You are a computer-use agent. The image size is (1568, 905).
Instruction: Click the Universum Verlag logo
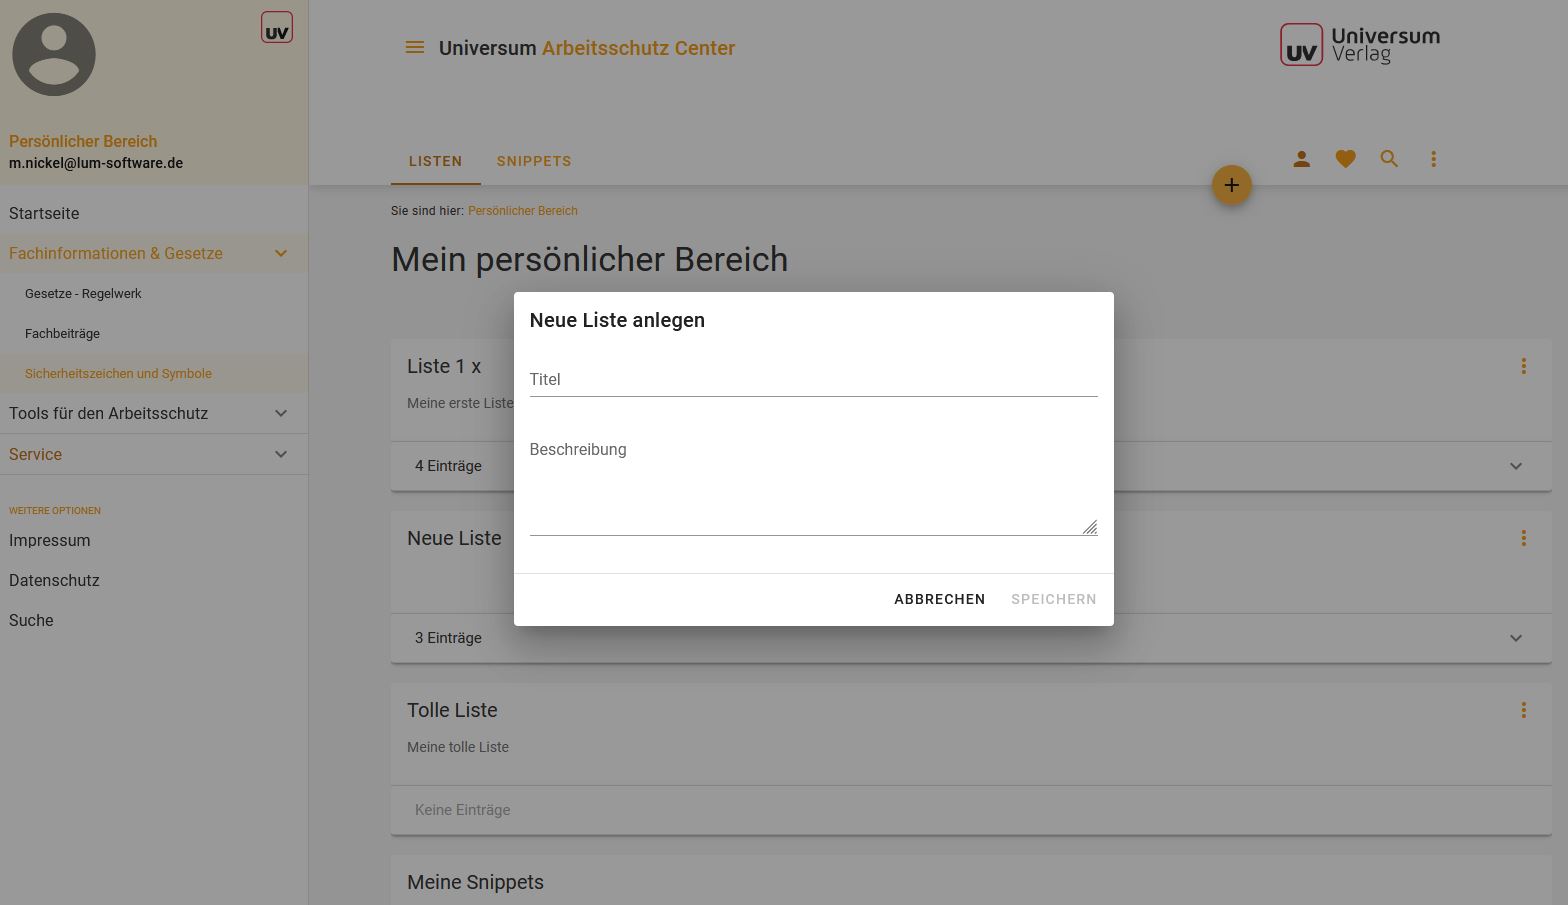(x=1360, y=45)
